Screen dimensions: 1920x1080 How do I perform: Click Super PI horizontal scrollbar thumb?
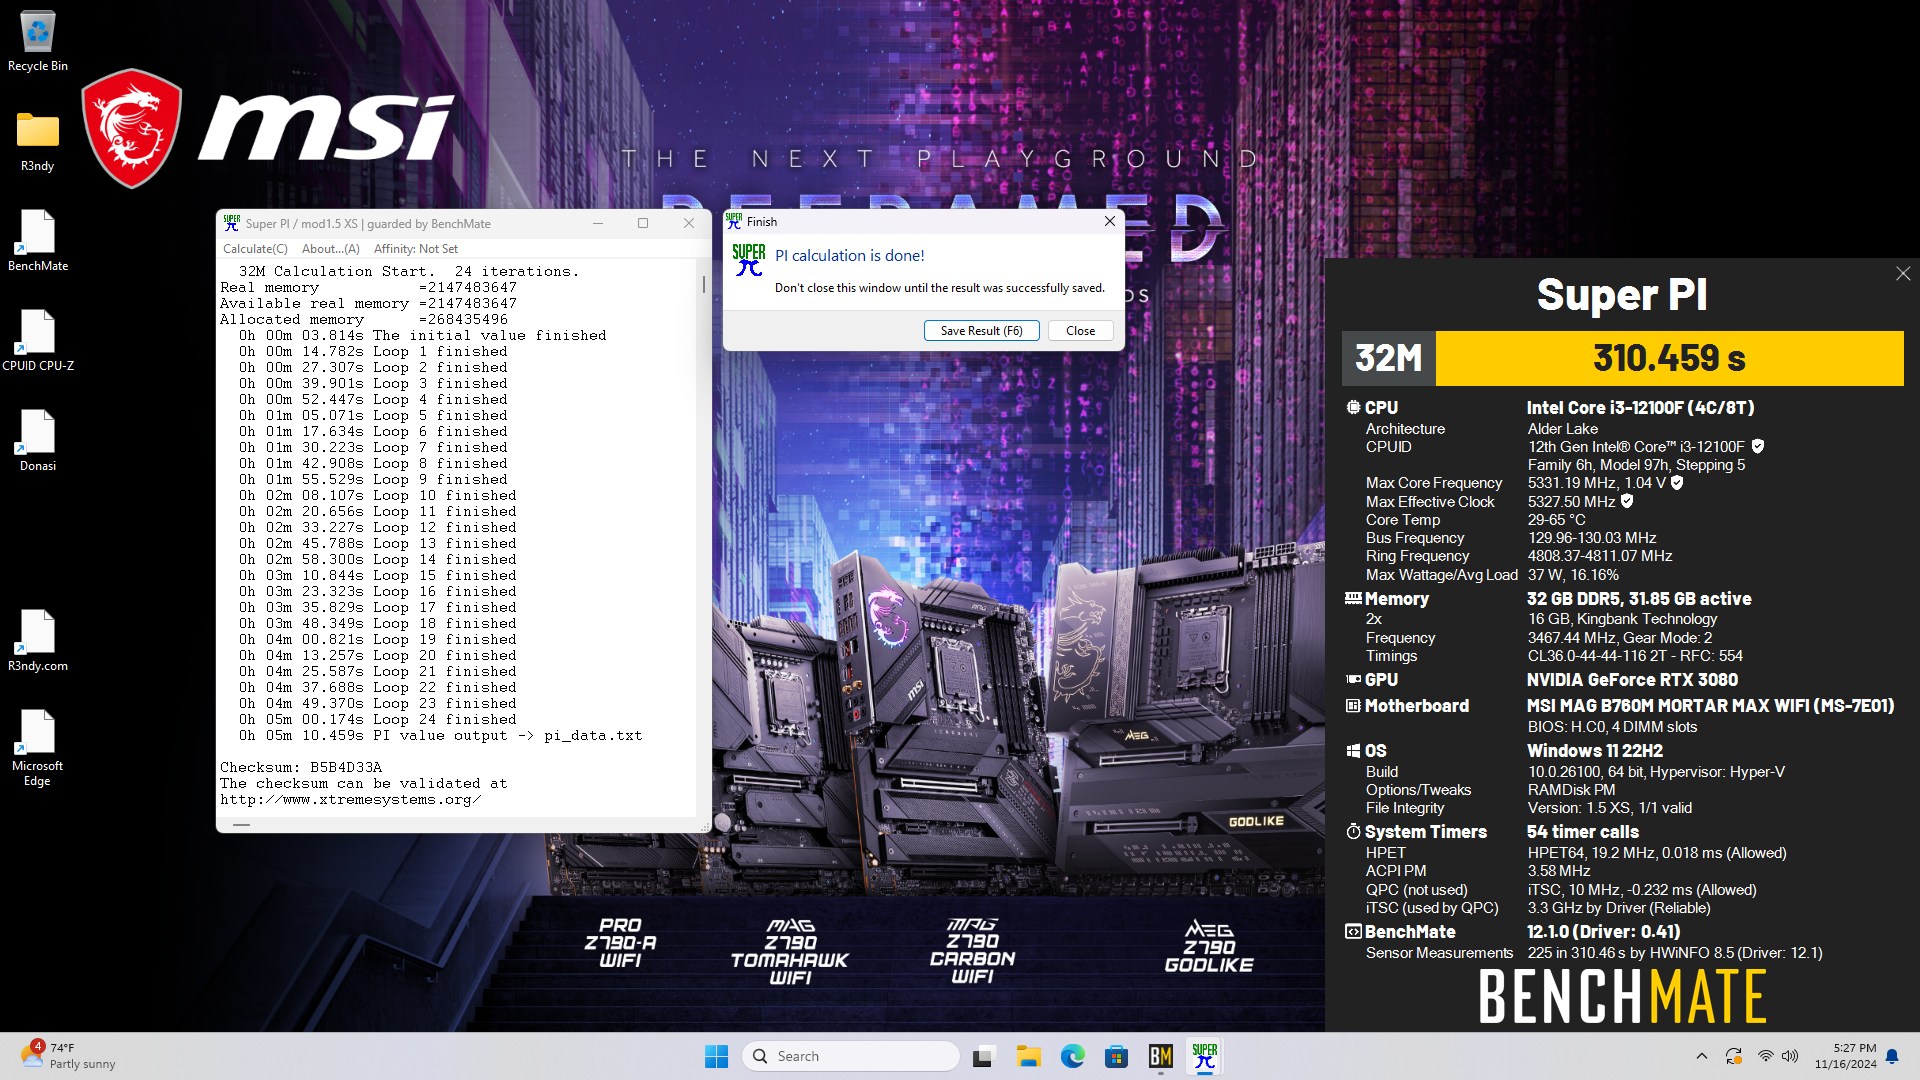click(241, 825)
